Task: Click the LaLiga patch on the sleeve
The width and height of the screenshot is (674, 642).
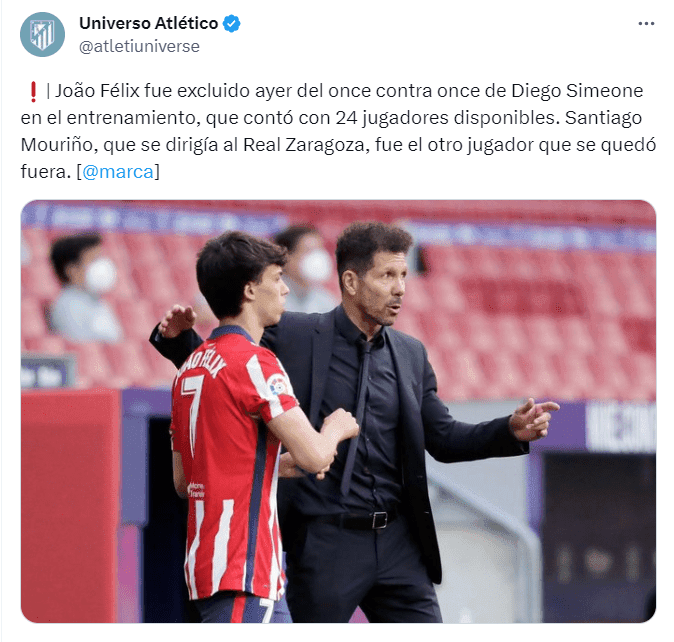Action: (x=277, y=384)
